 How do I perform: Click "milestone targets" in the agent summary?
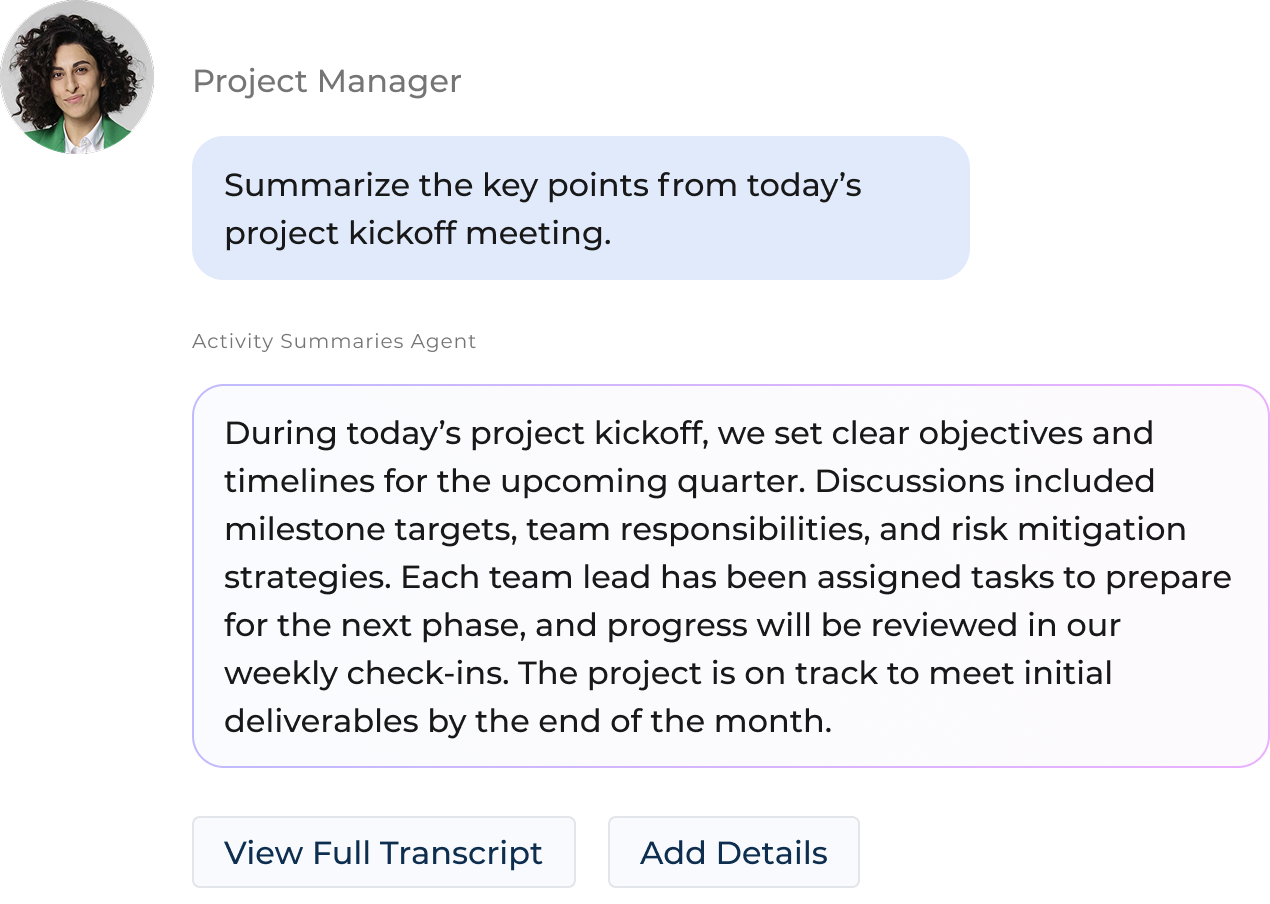[x=370, y=530]
